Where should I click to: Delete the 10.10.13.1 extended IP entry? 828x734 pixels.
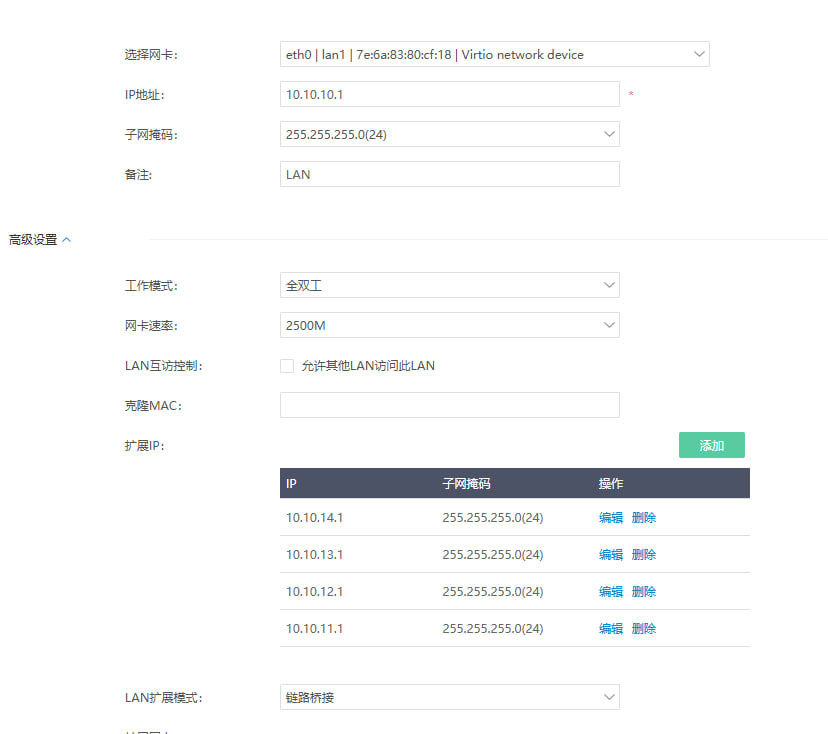tap(644, 555)
